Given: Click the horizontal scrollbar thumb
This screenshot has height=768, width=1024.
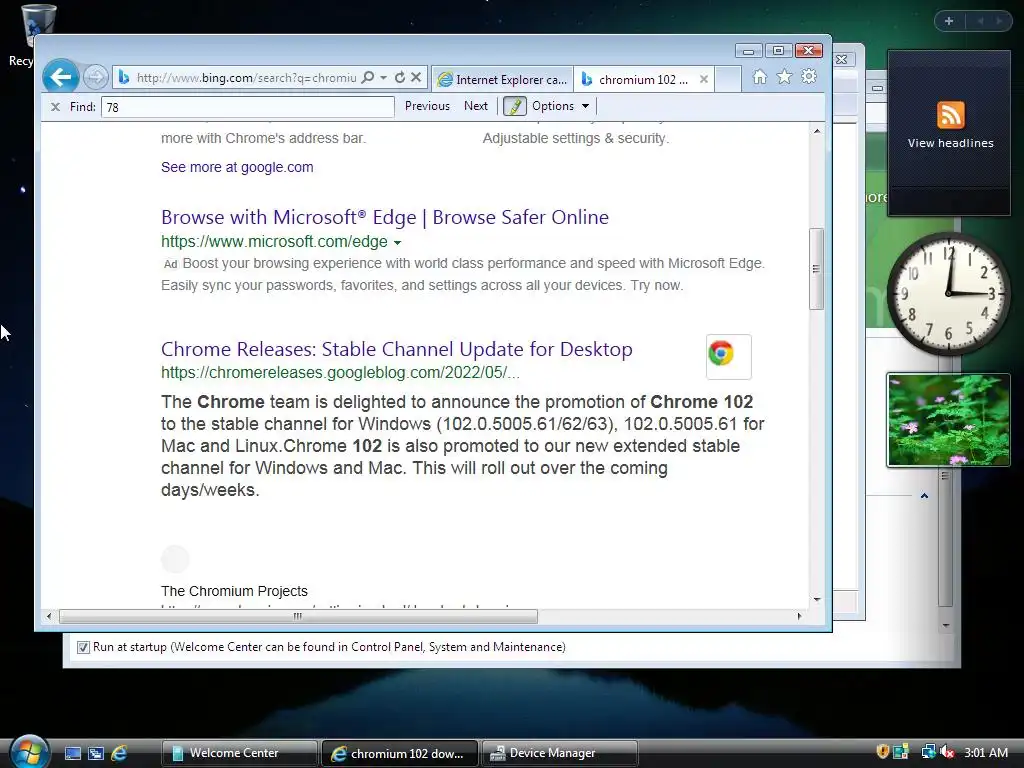Looking at the screenshot, I should (298, 616).
